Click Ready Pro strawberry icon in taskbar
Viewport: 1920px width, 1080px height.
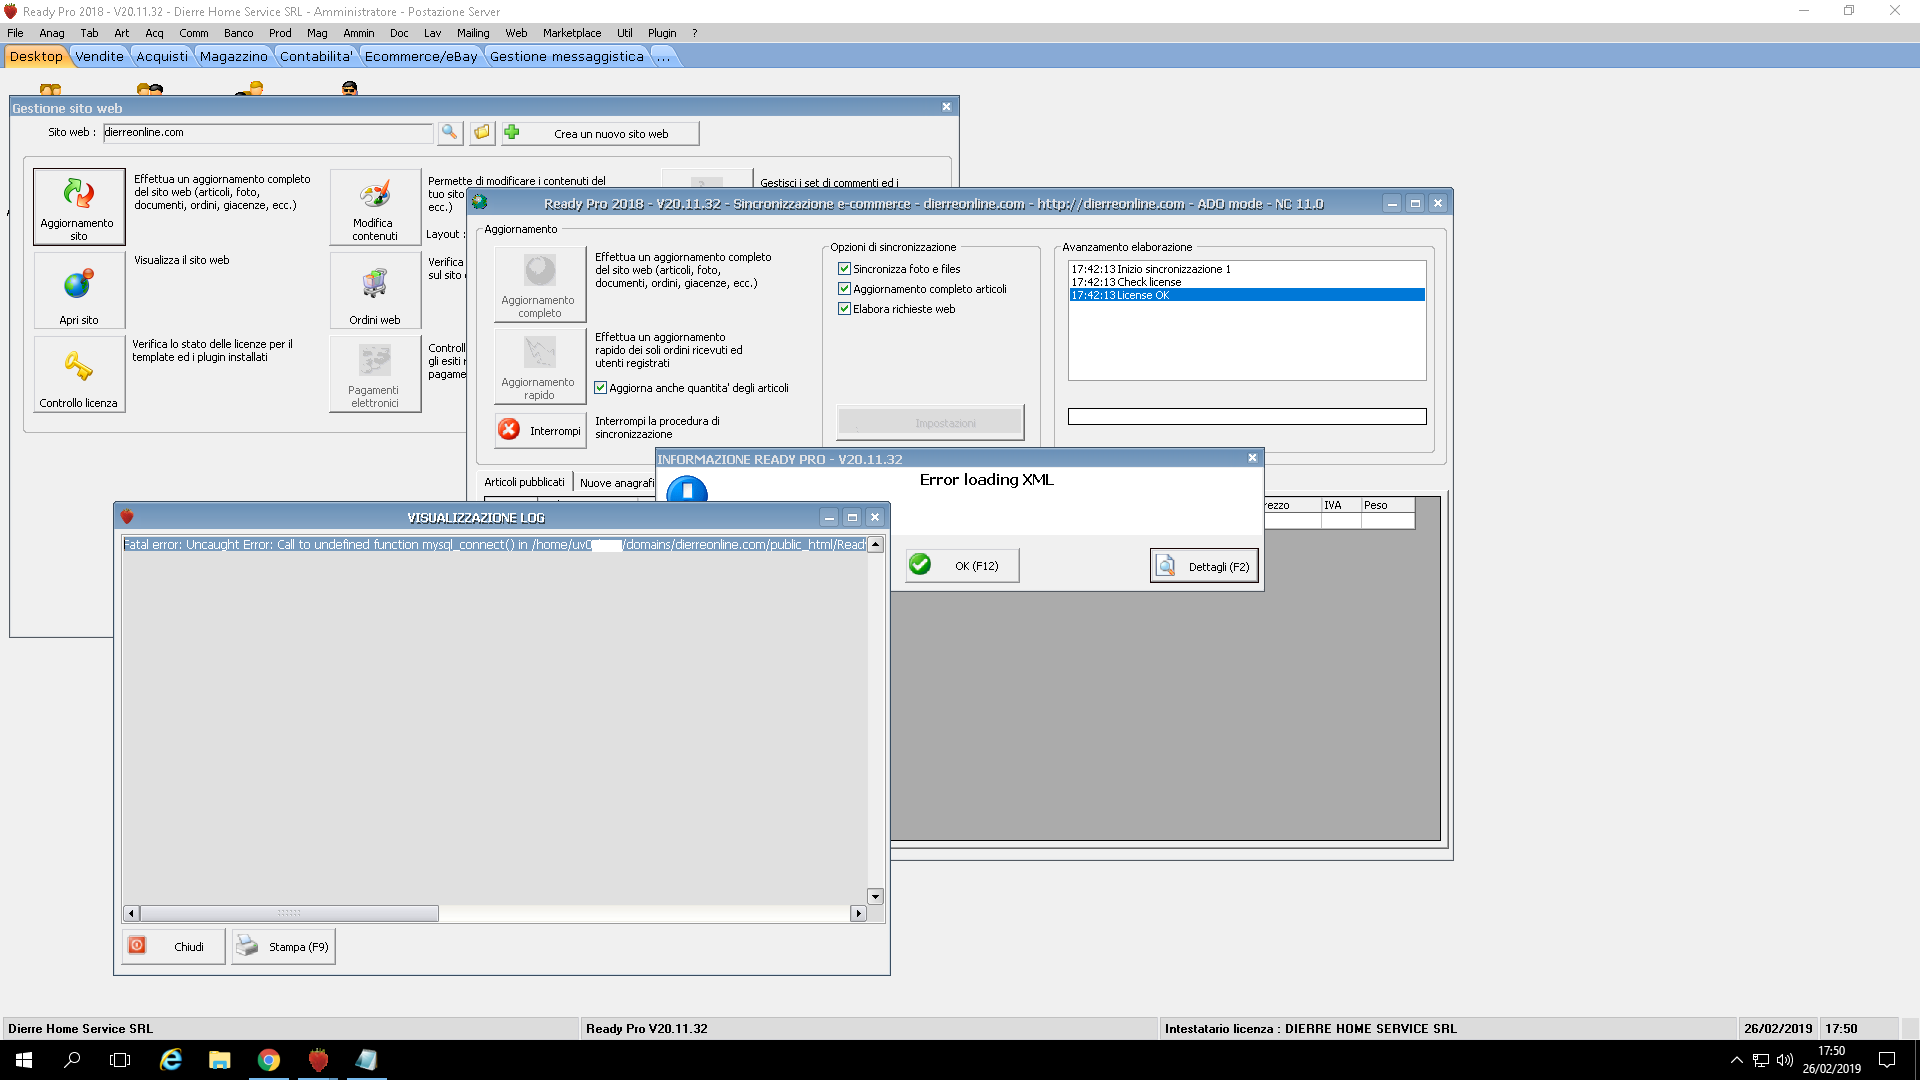(x=318, y=1059)
